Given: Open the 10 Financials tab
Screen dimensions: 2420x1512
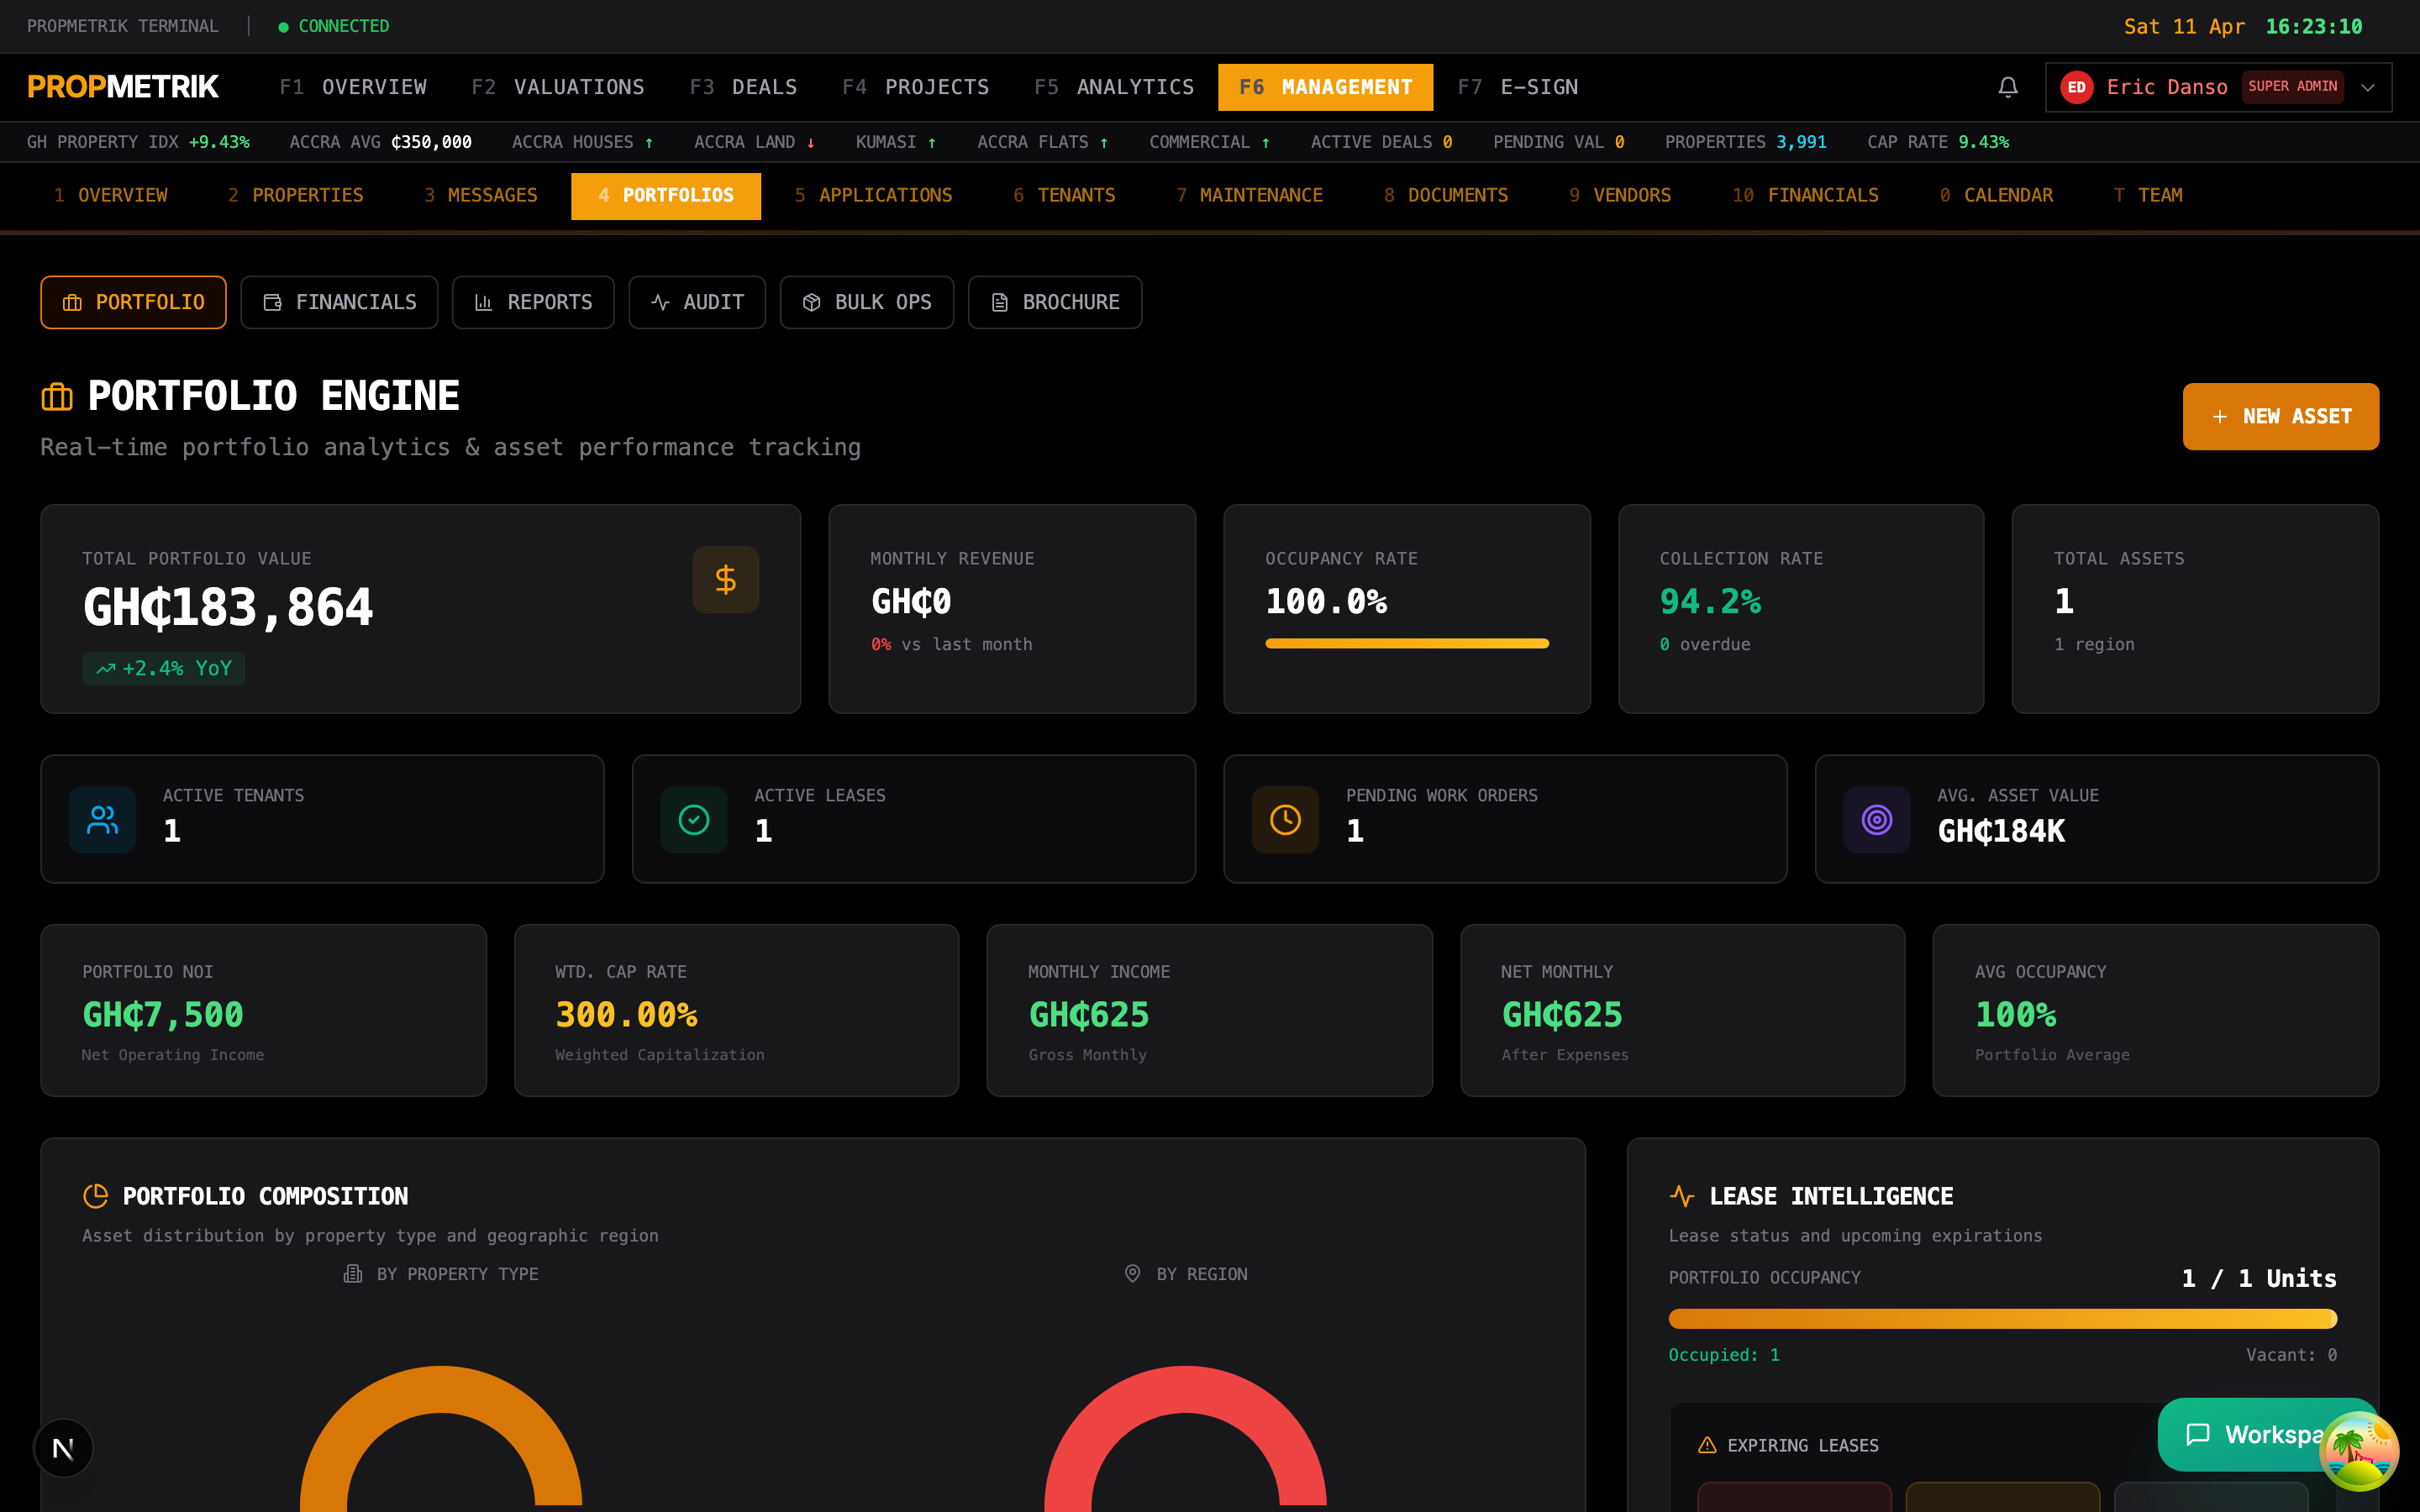Looking at the screenshot, I should (x=1805, y=195).
